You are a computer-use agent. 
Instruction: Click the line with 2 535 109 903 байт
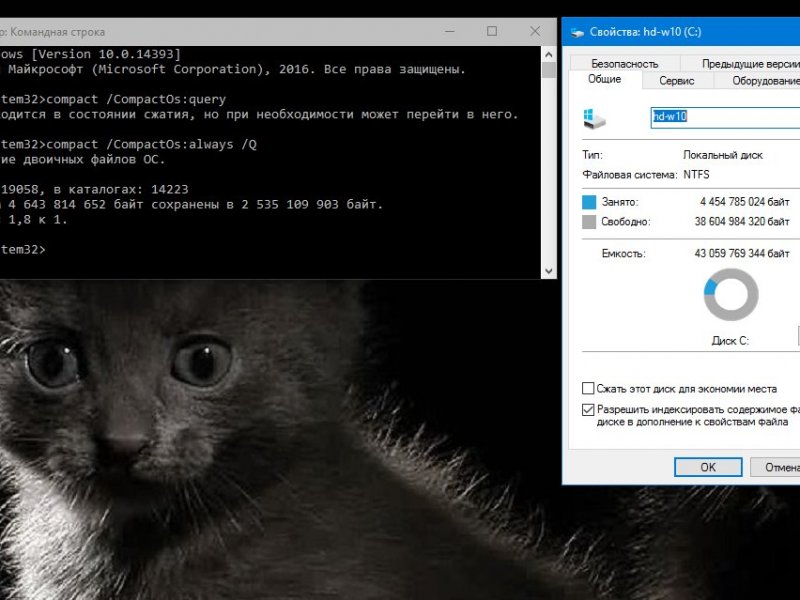click(x=191, y=205)
